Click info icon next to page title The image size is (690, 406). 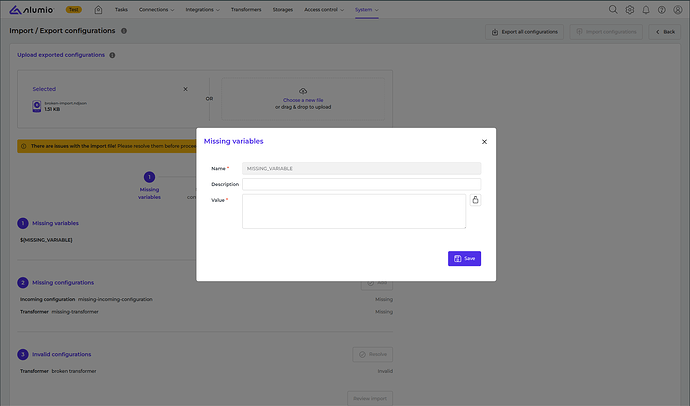click(x=123, y=31)
